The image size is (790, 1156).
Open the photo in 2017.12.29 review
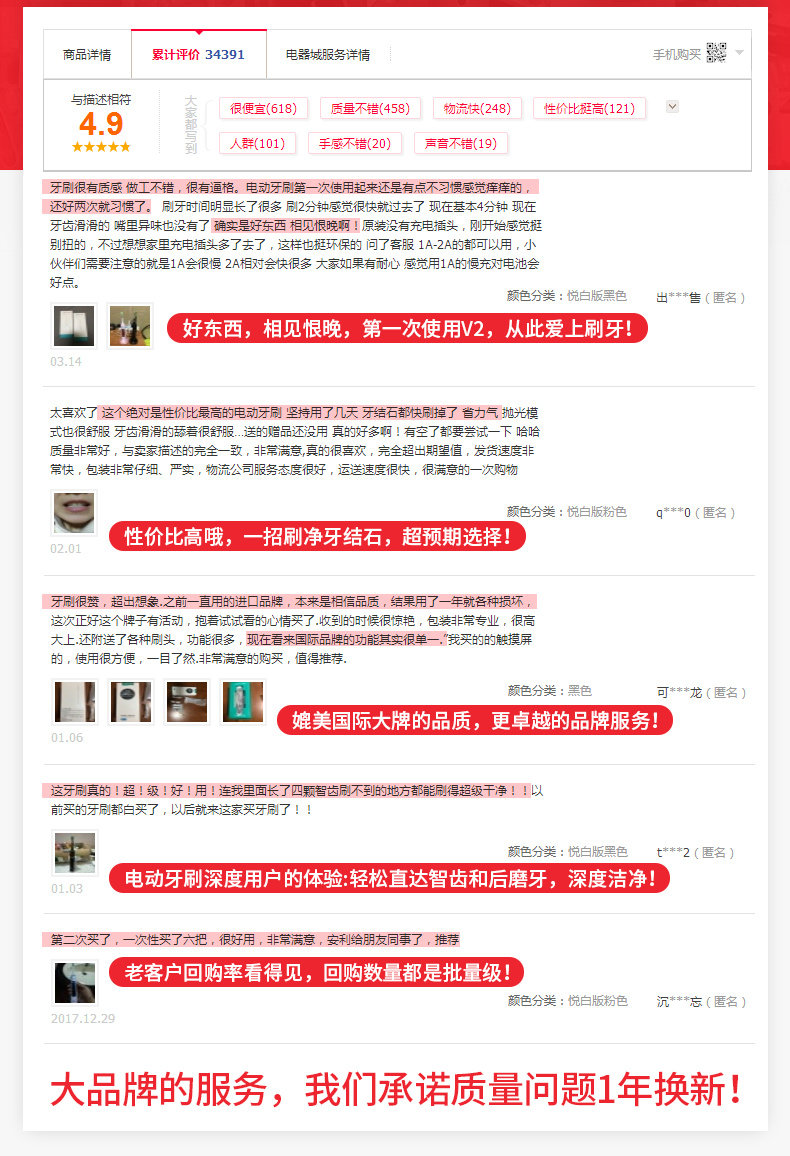pos(74,983)
